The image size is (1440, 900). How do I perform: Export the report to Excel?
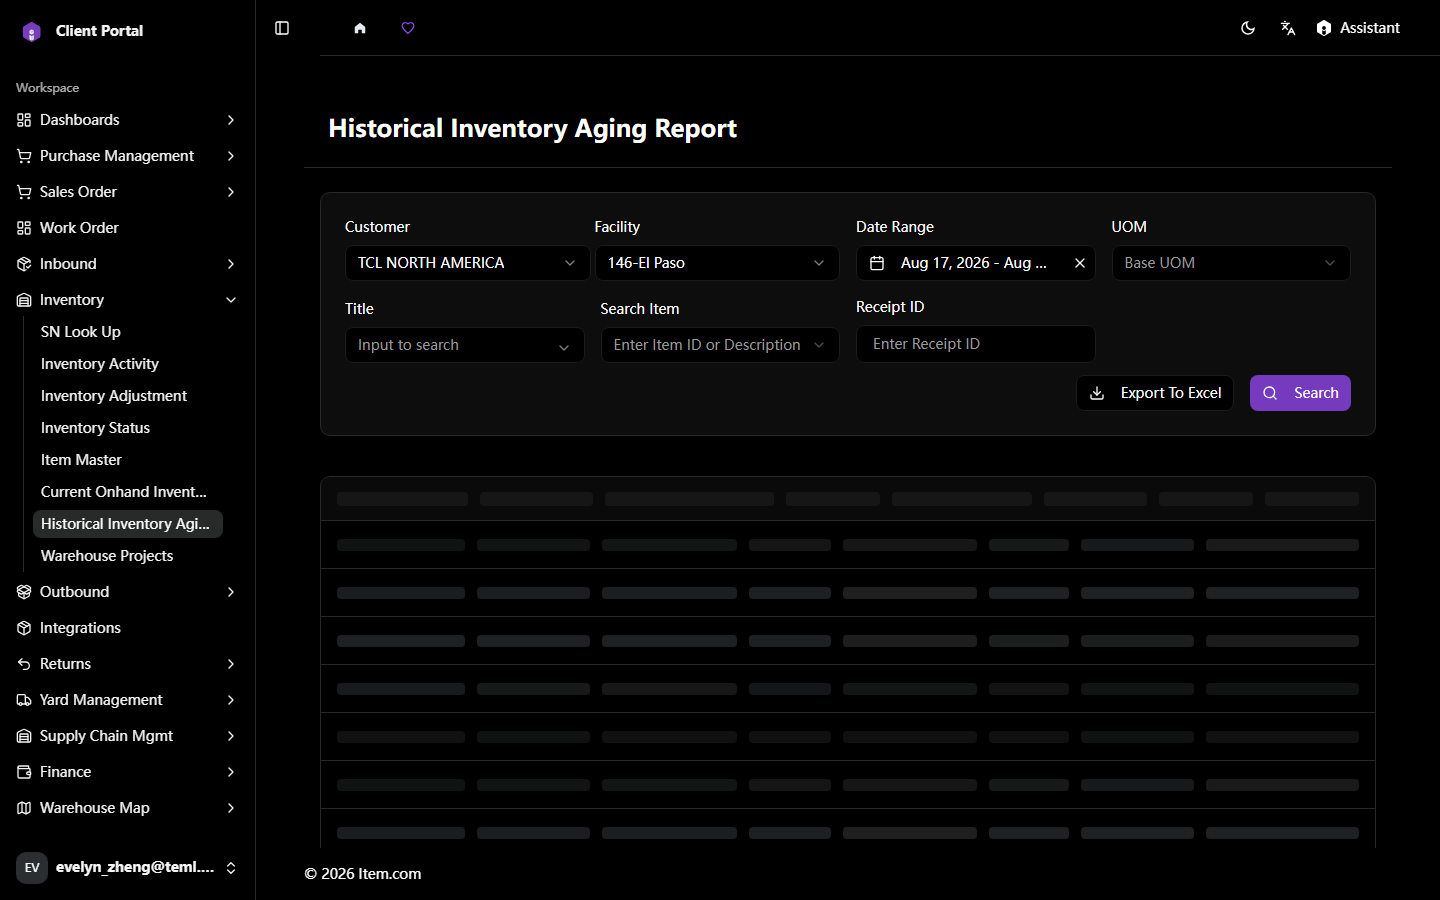tap(1155, 393)
